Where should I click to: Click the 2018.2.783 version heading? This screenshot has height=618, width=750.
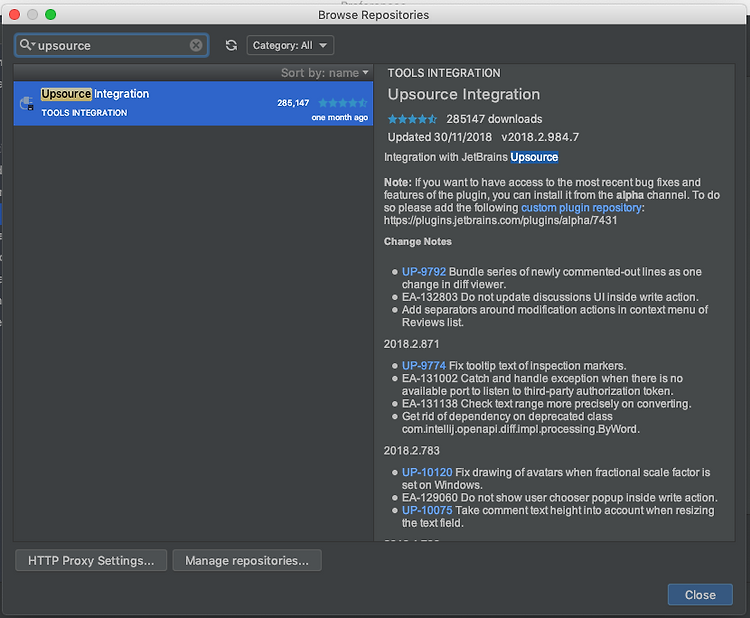pyautogui.click(x=411, y=451)
